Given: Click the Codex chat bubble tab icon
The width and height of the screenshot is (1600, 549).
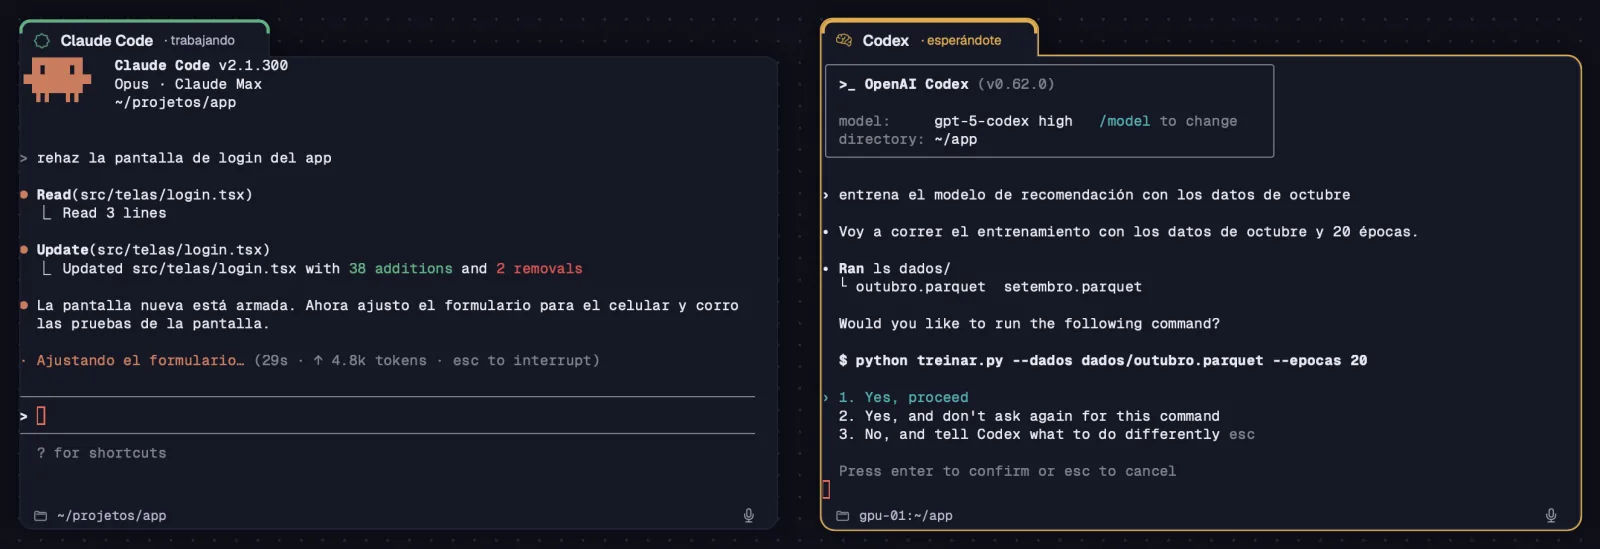Looking at the screenshot, I should tap(844, 40).
